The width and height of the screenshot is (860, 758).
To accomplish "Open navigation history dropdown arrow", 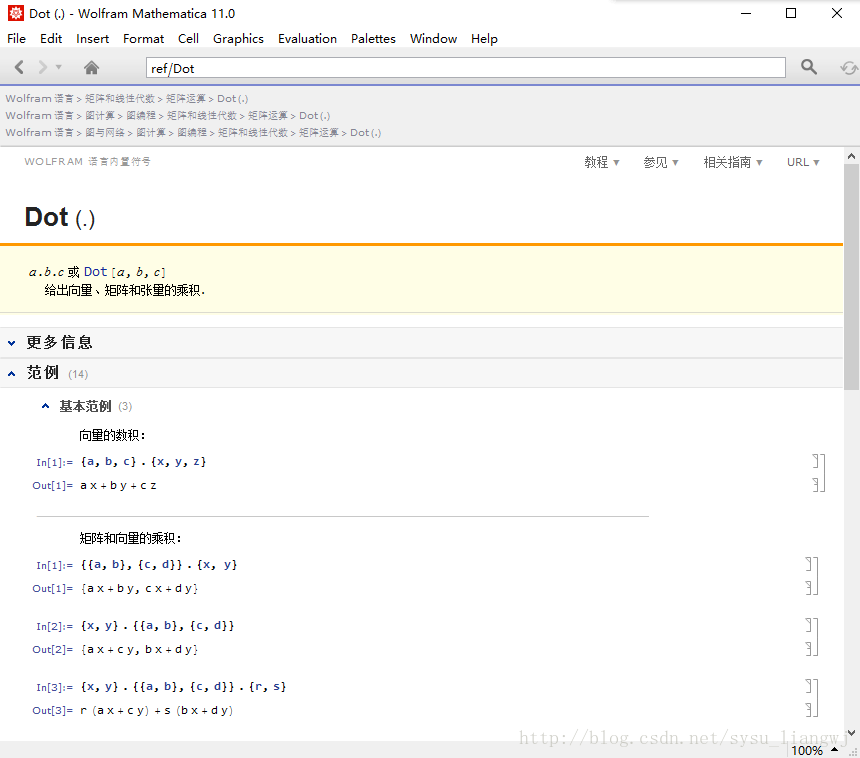I will coord(58,67).
